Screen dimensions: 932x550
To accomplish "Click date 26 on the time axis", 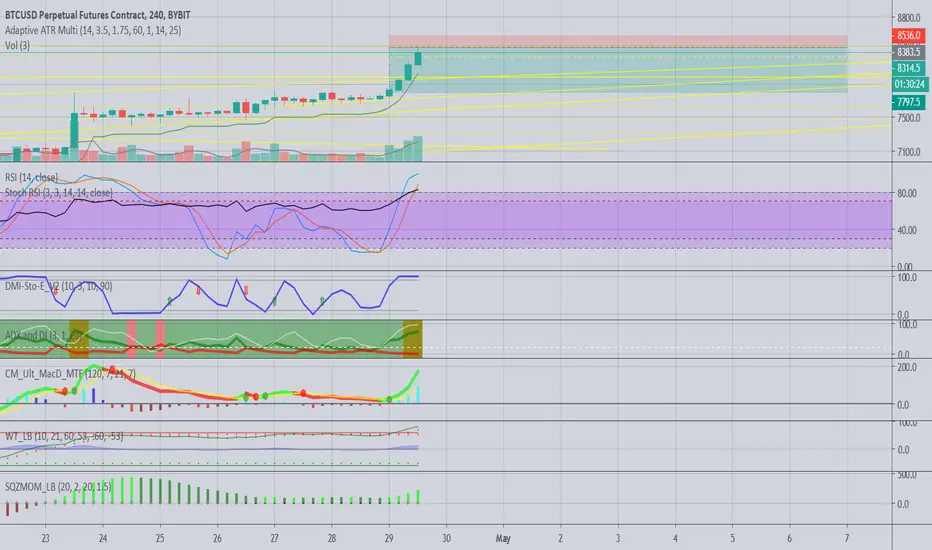I will pos(217,538).
